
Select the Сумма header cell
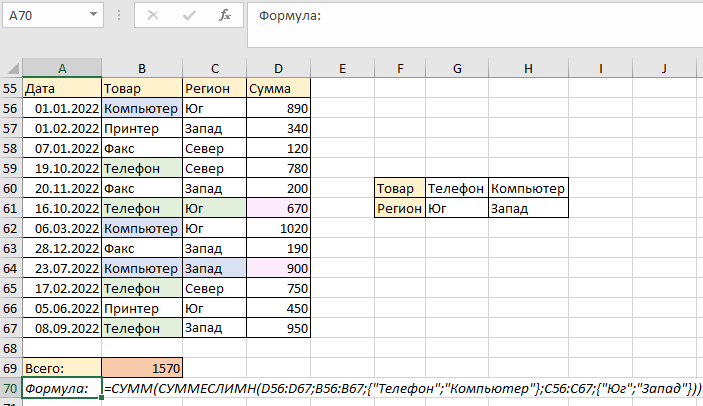pyautogui.click(x=277, y=88)
